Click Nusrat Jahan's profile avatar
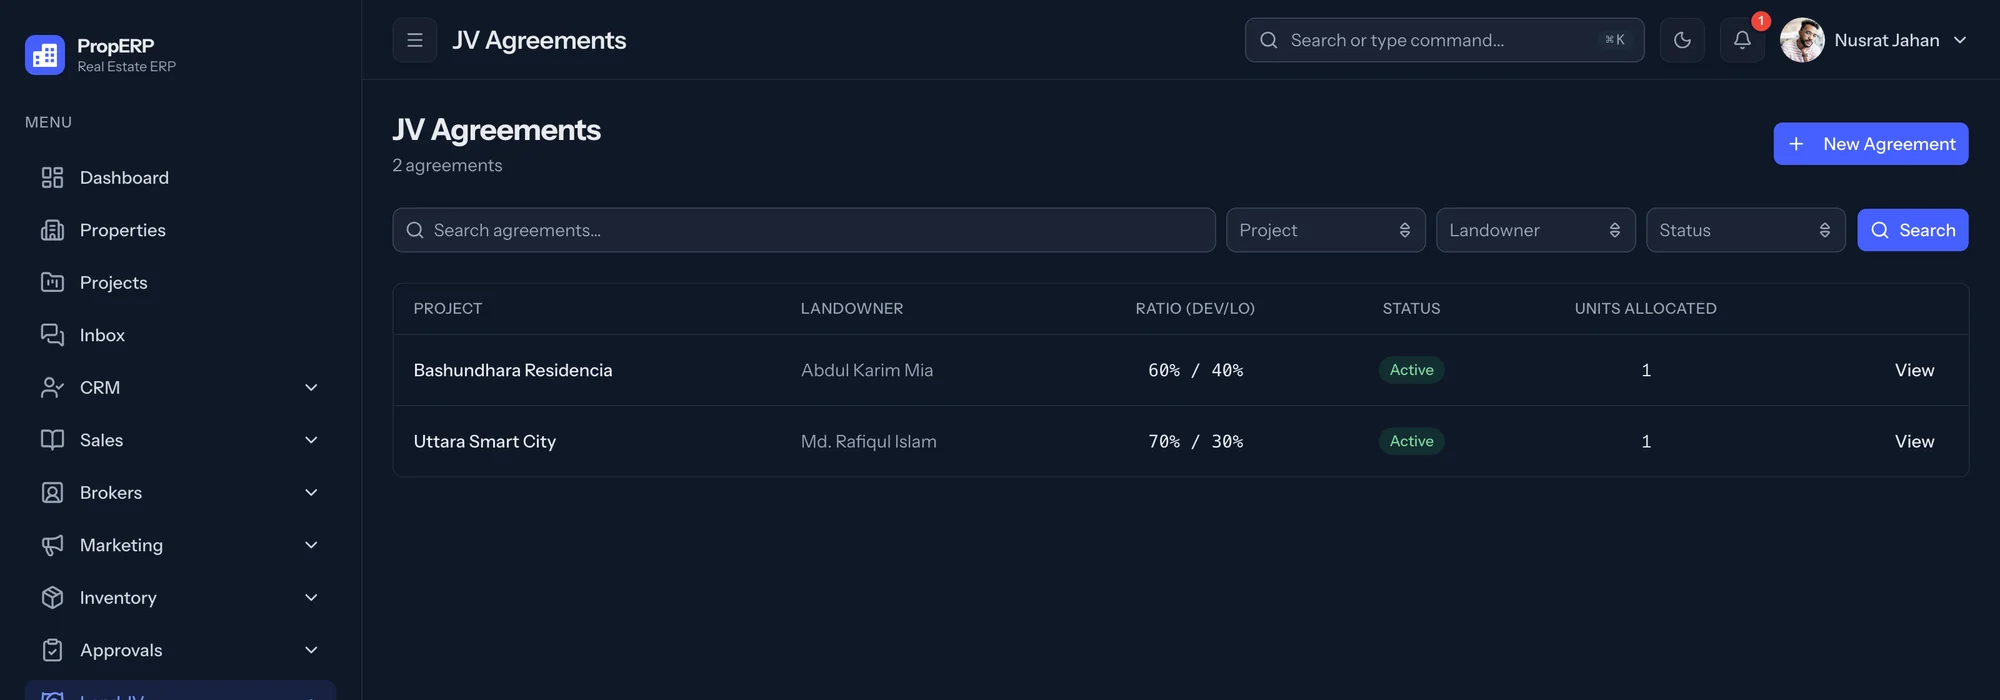This screenshot has height=700, width=2000. (x=1802, y=40)
